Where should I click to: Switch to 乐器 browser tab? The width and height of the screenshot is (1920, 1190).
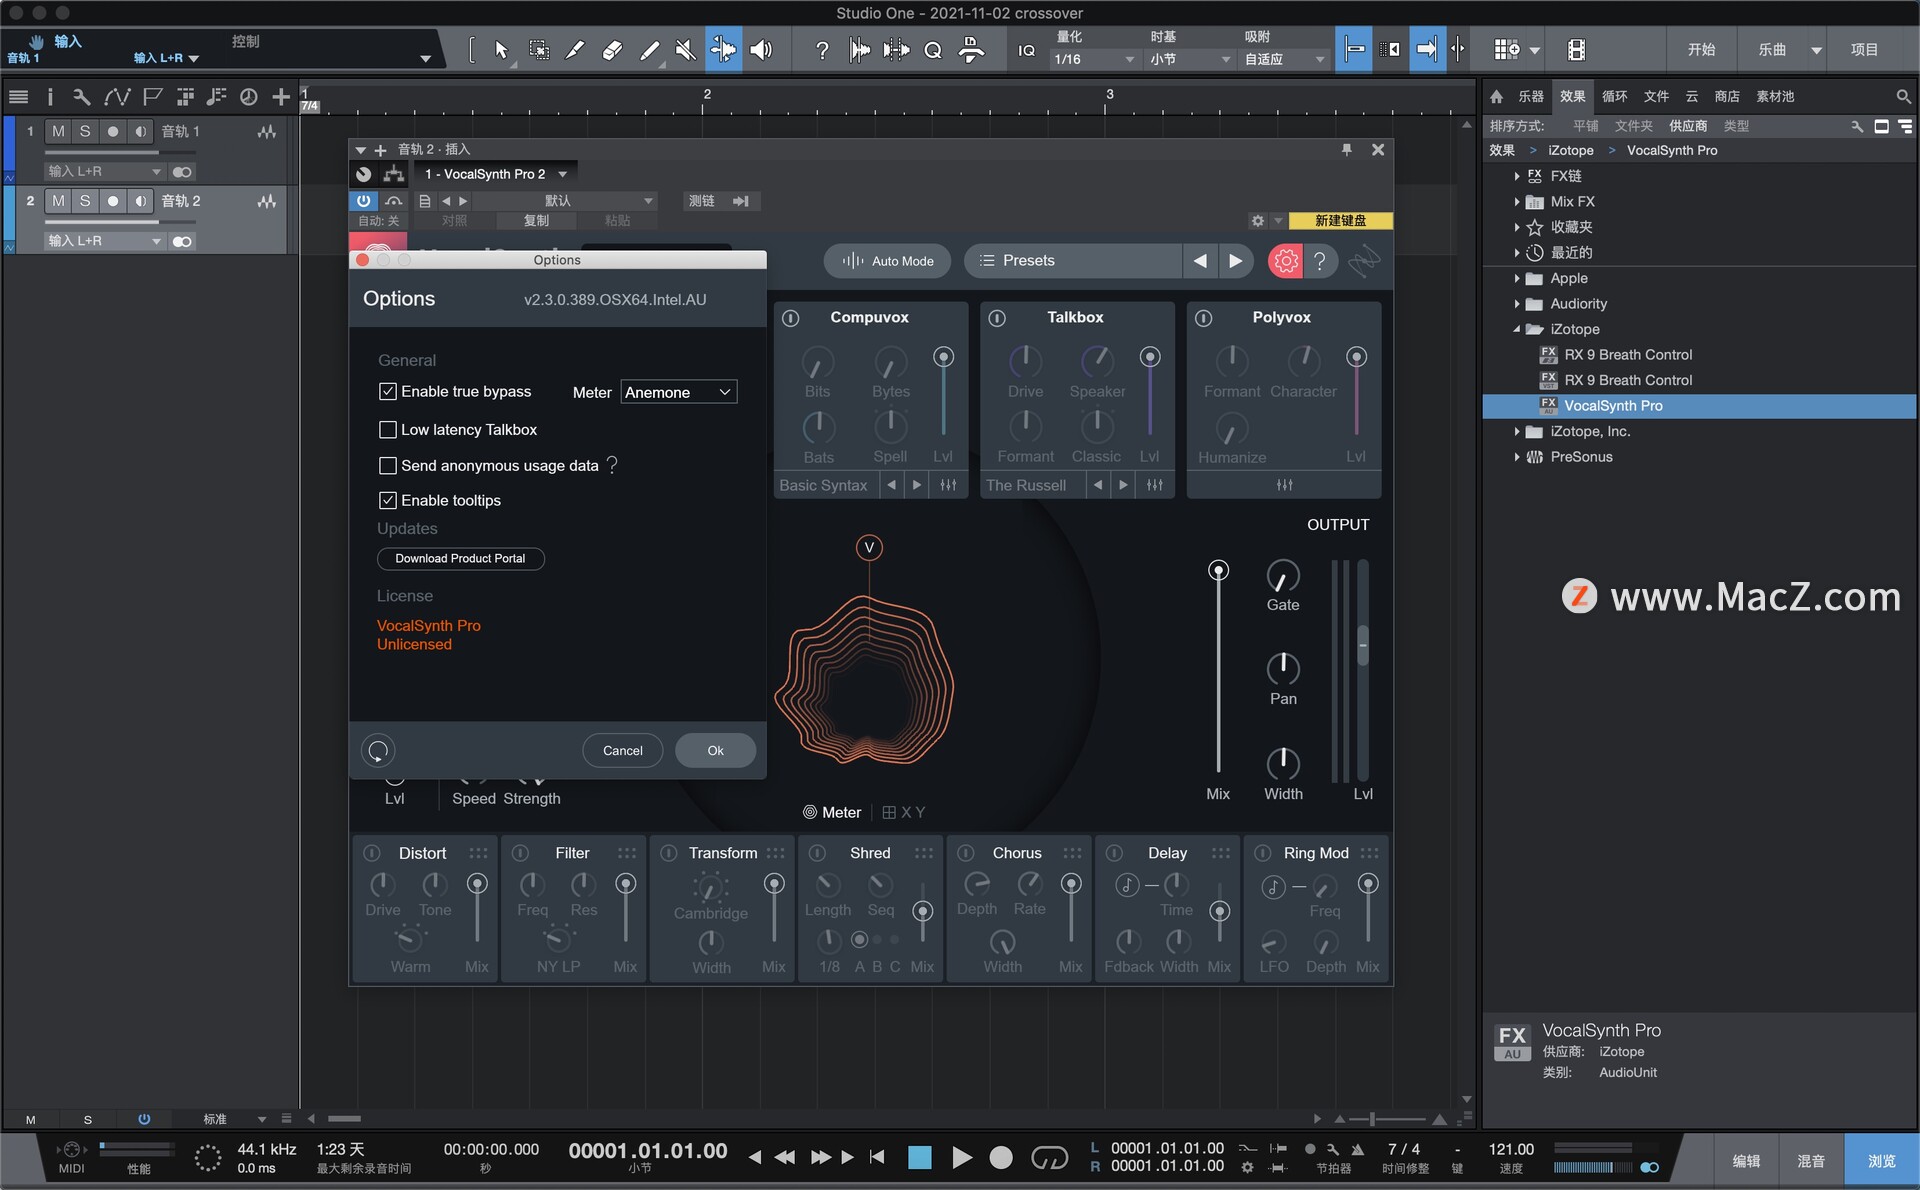coord(1530,97)
